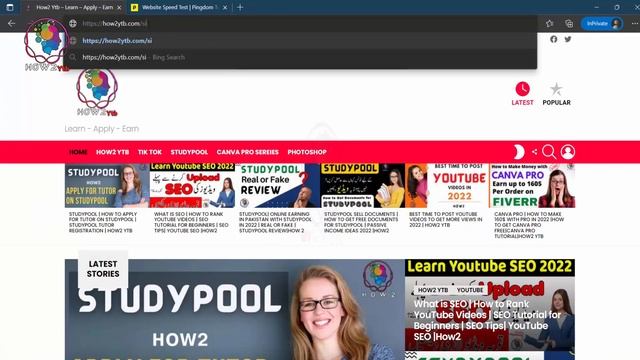
Task: Close the How2 Ytb tab
Action: pyautogui.click(x=119, y=7)
